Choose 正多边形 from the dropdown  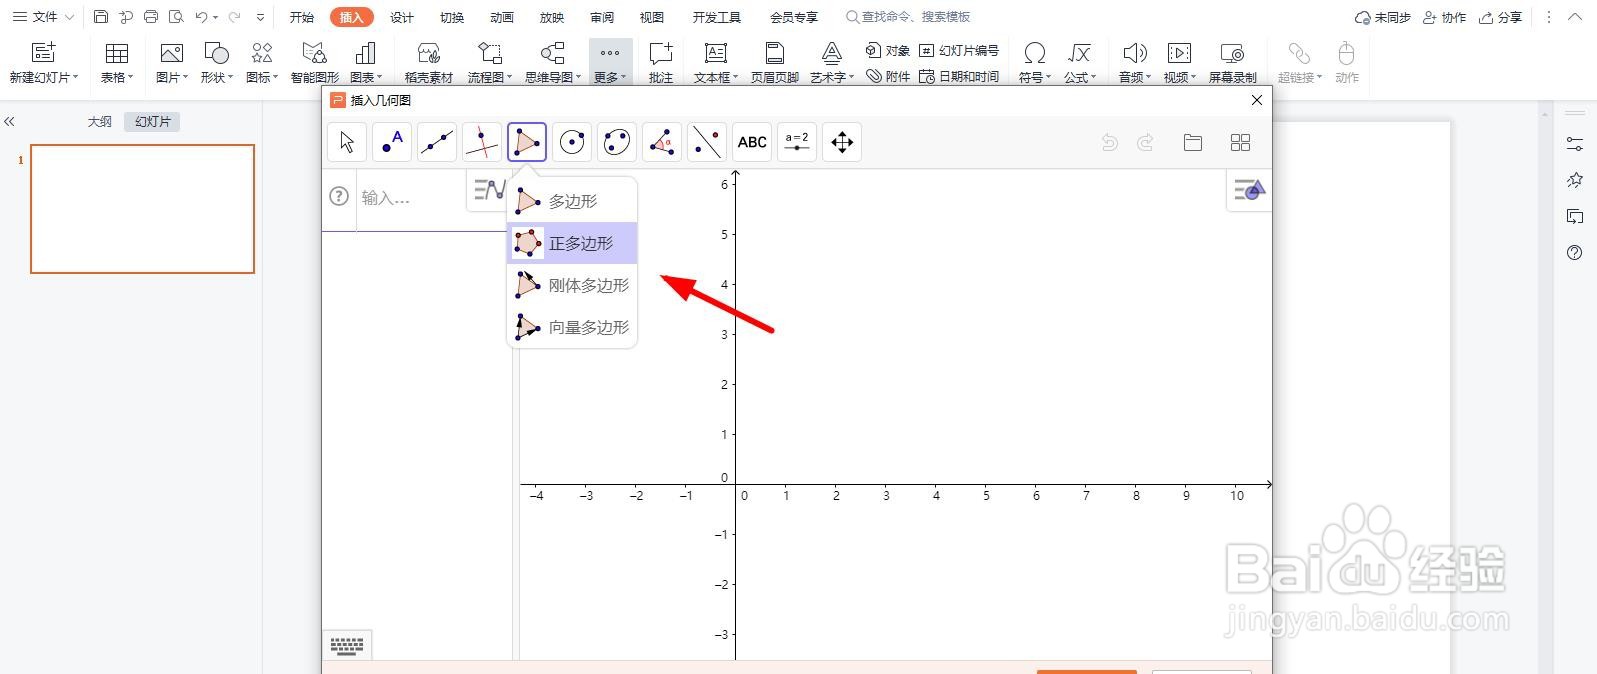tap(572, 243)
